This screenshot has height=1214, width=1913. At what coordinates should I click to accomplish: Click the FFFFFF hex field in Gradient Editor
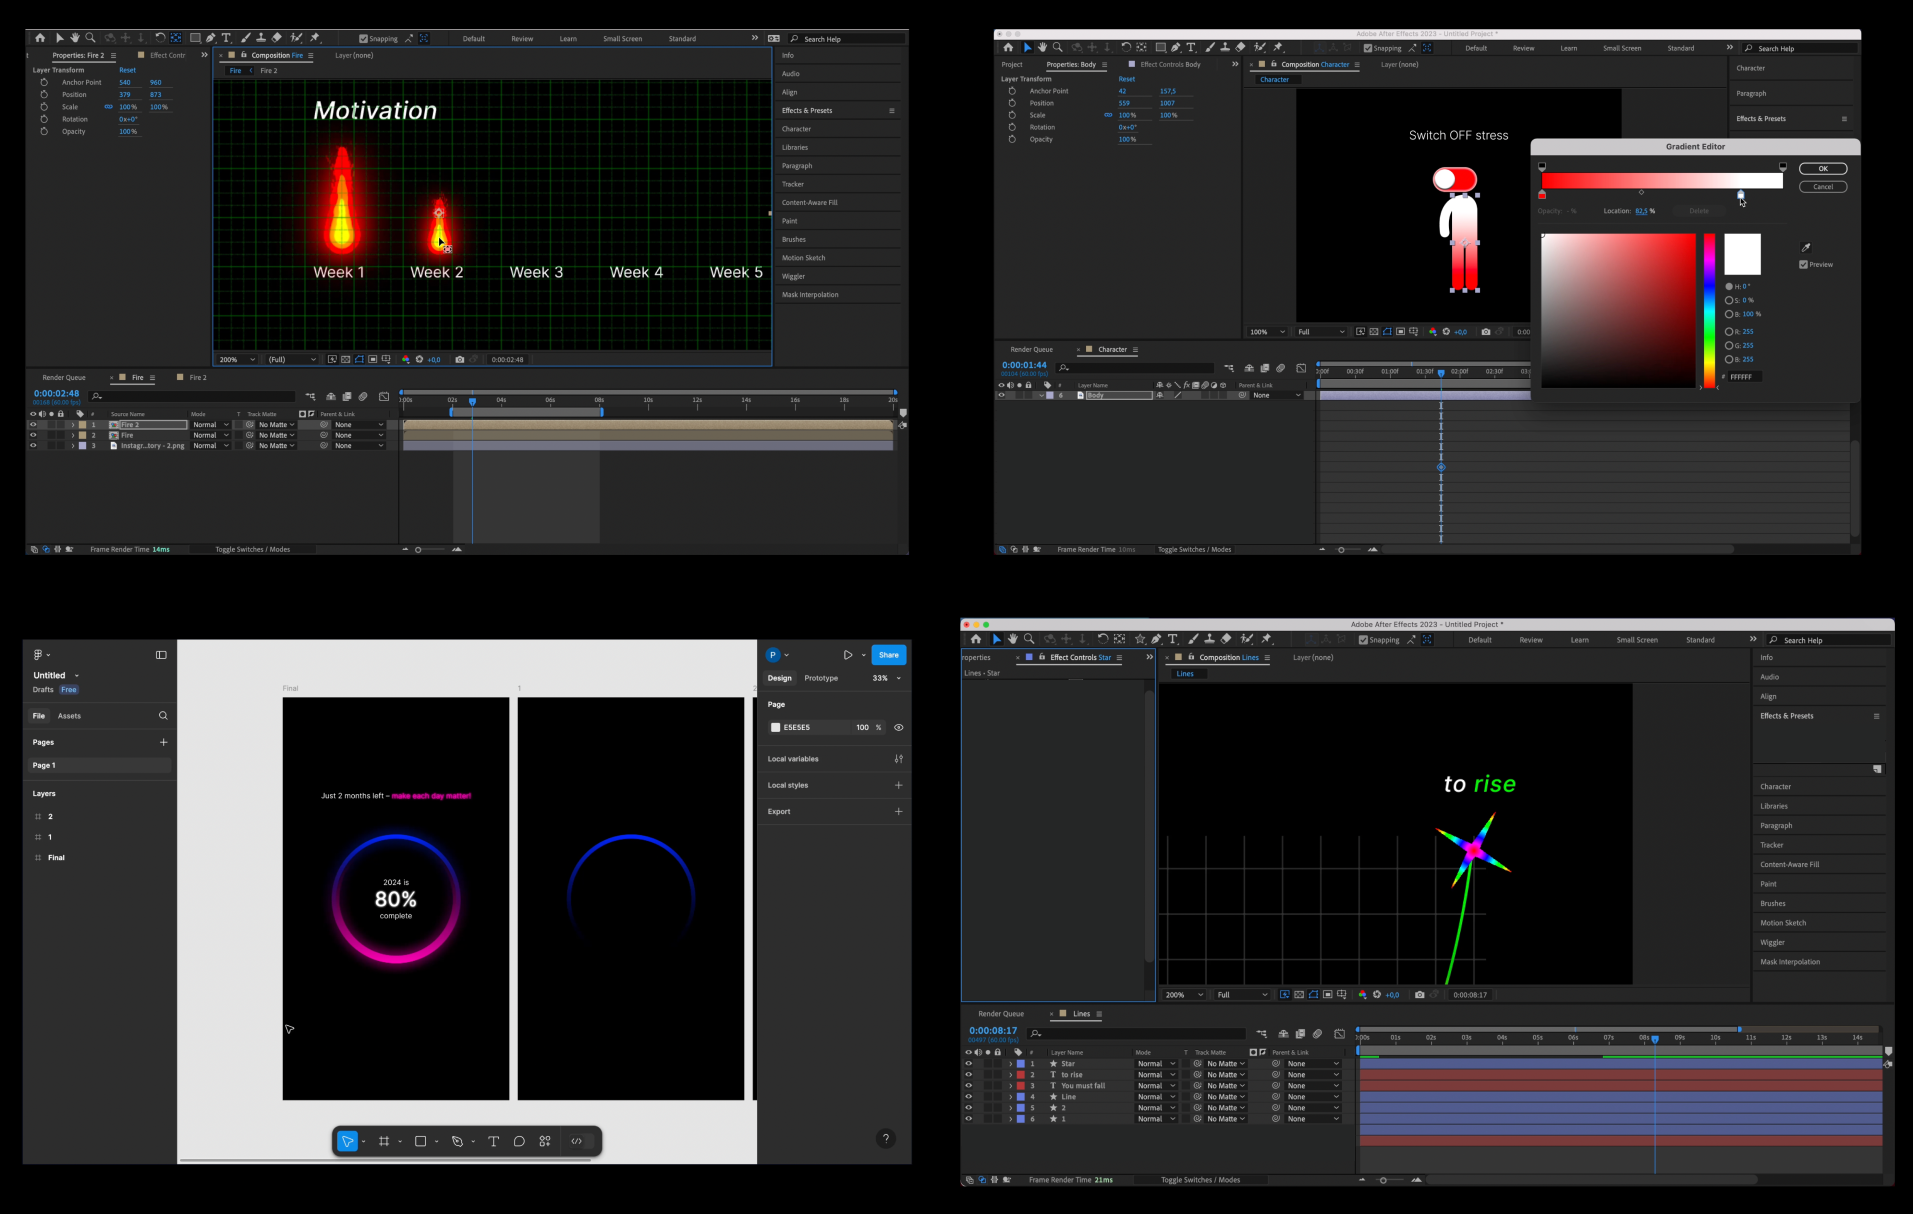click(x=1744, y=376)
